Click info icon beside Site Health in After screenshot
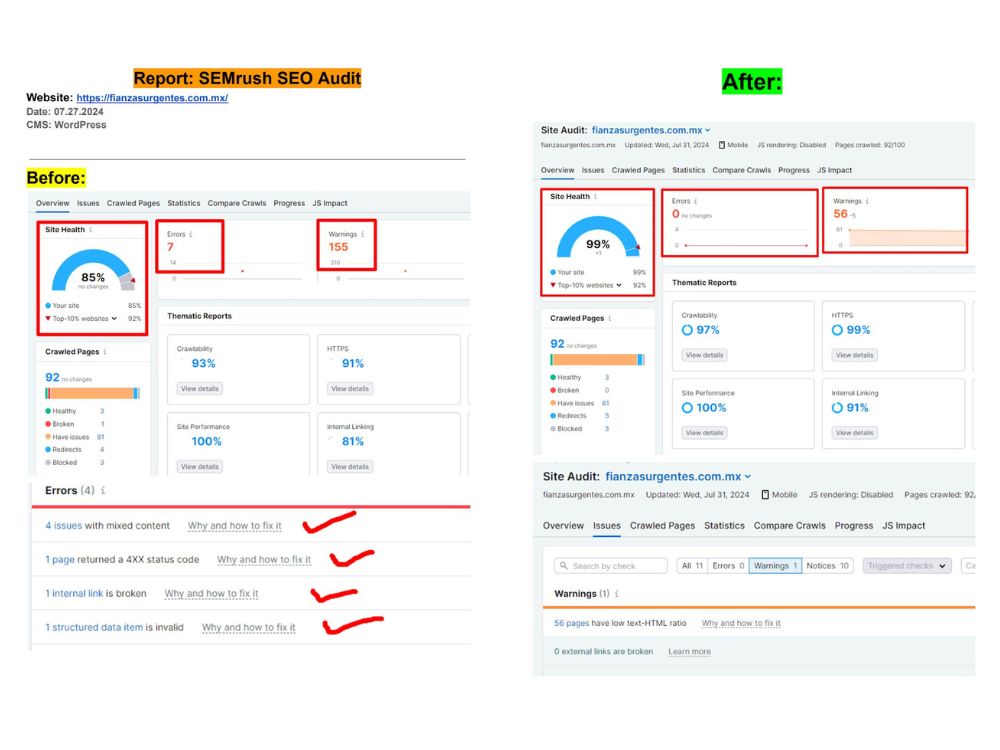 point(596,196)
